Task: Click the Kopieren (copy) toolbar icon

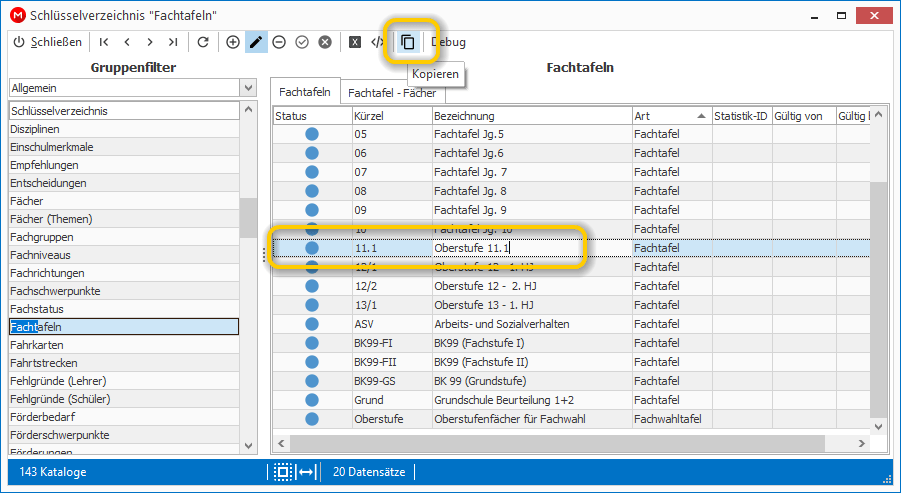Action: tap(407, 42)
